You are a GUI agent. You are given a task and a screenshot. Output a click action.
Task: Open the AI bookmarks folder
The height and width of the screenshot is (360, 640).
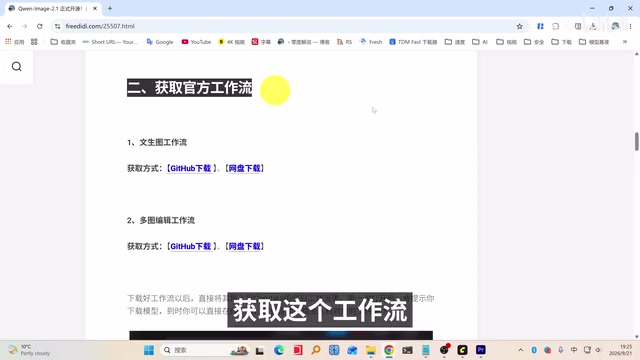[480, 42]
